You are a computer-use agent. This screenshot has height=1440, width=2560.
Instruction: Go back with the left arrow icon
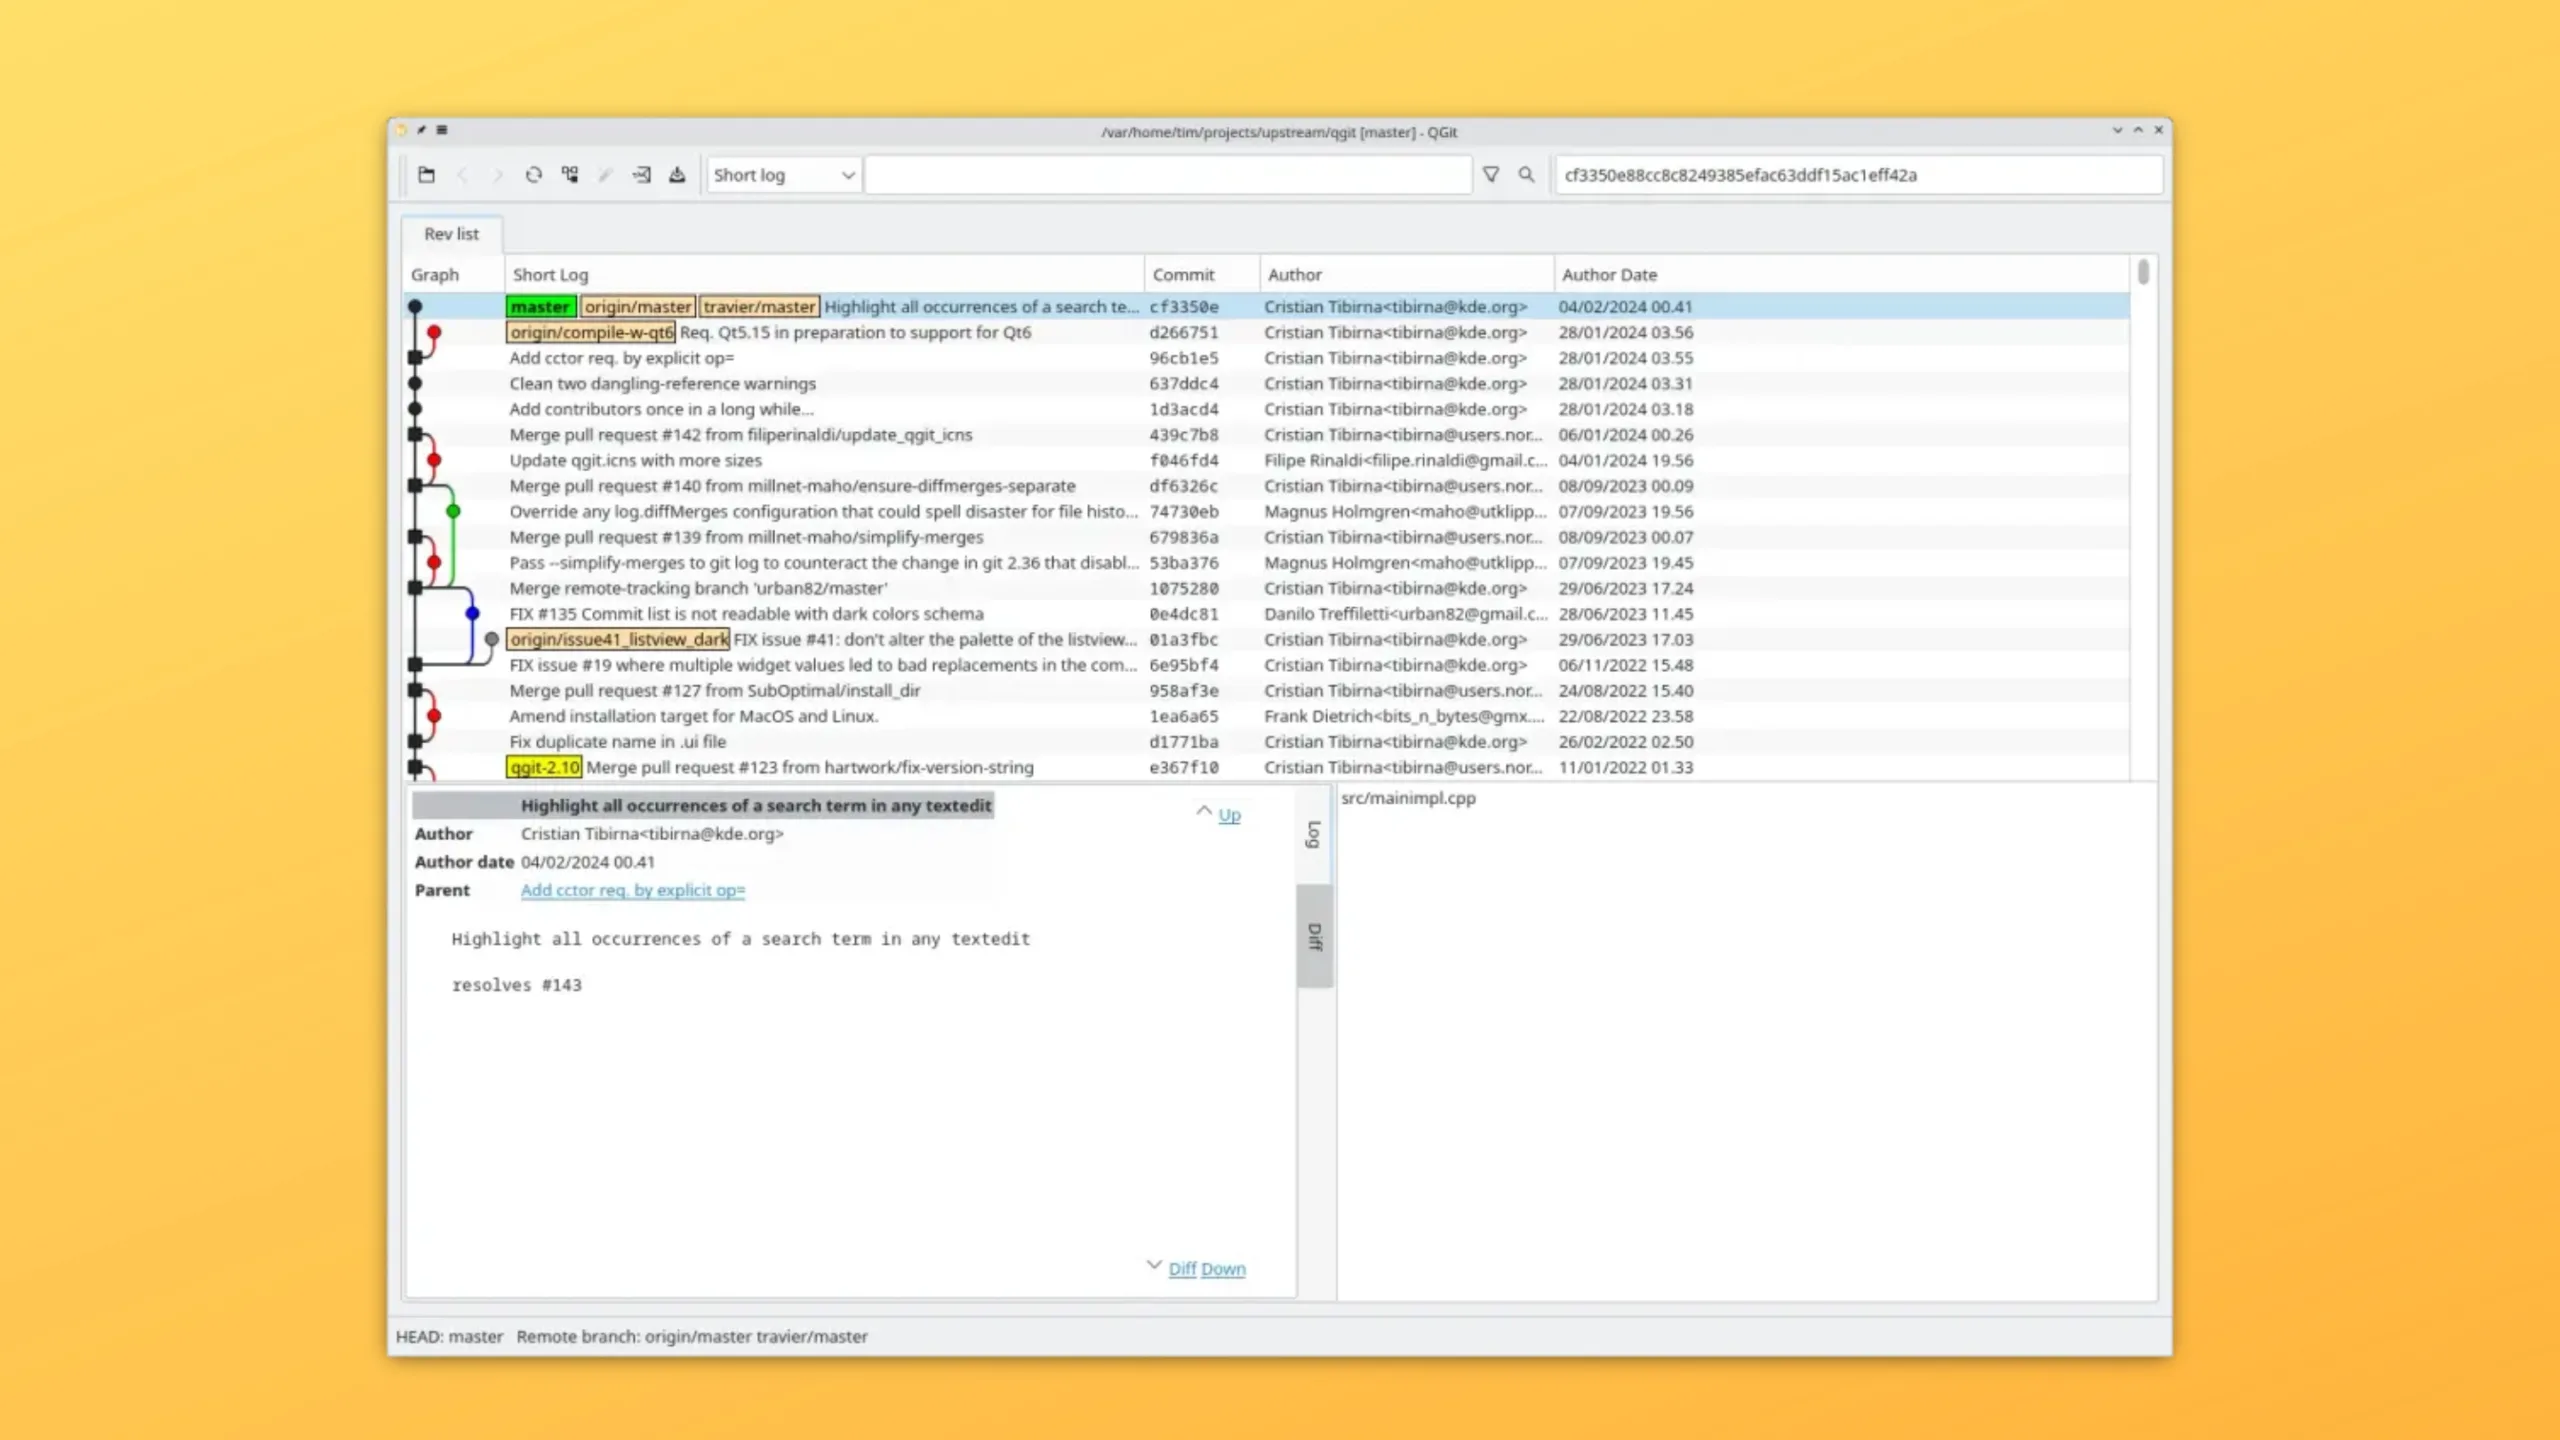pyautogui.click(x=462, y=174)
